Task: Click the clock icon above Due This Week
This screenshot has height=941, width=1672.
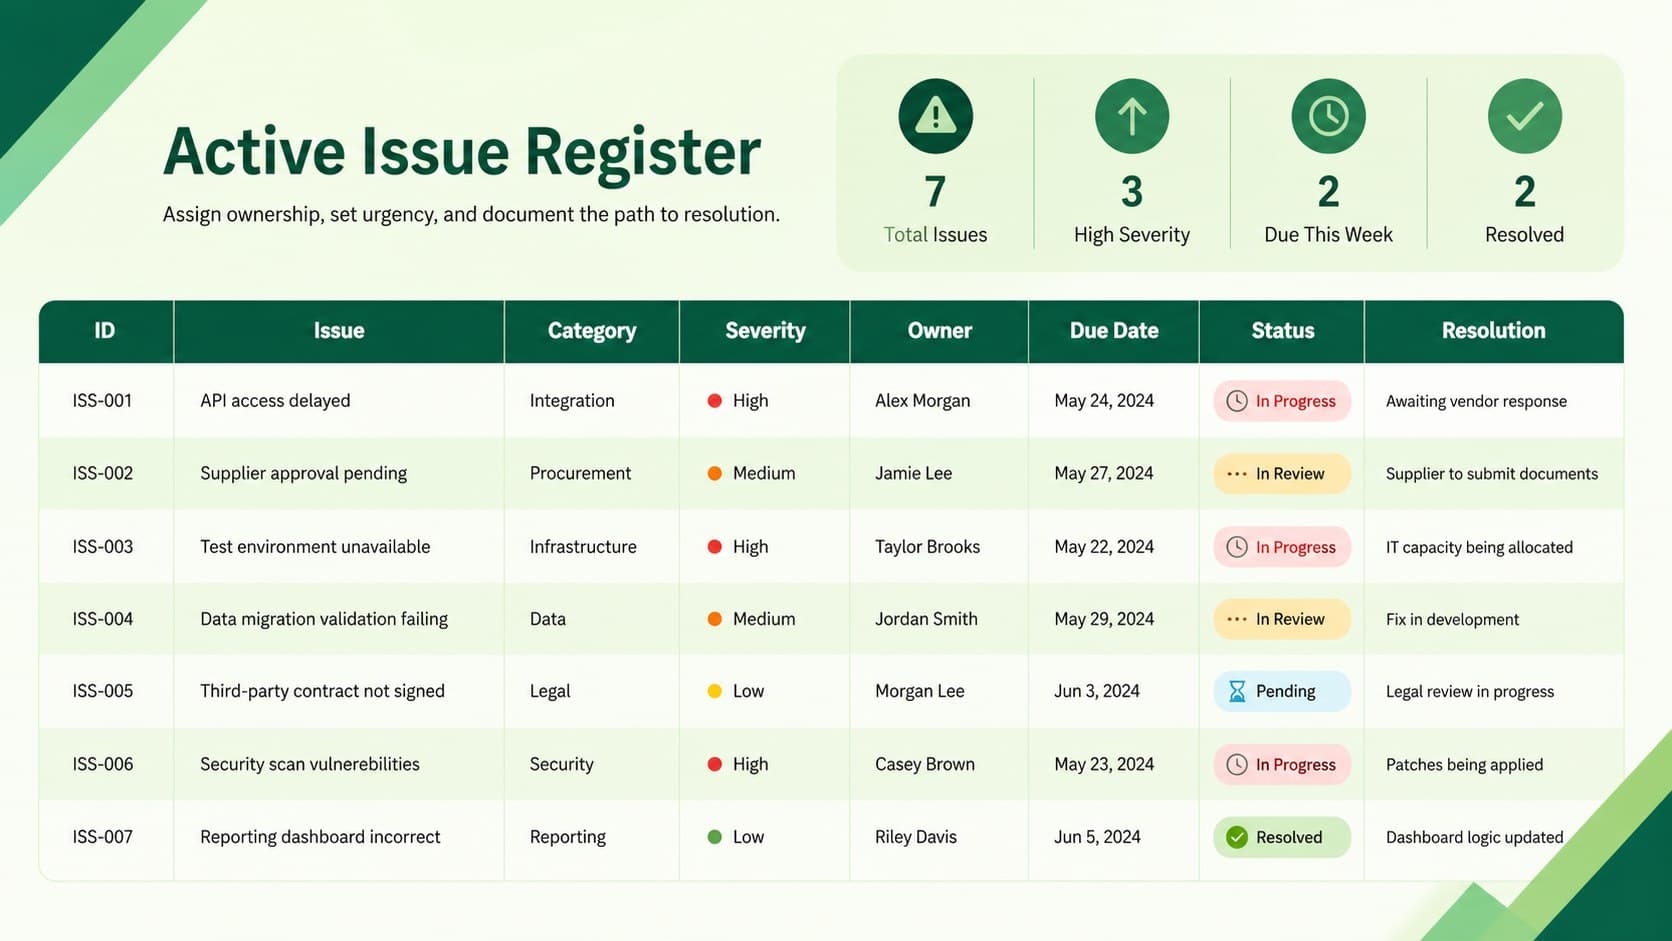Action: (1328, 116)
